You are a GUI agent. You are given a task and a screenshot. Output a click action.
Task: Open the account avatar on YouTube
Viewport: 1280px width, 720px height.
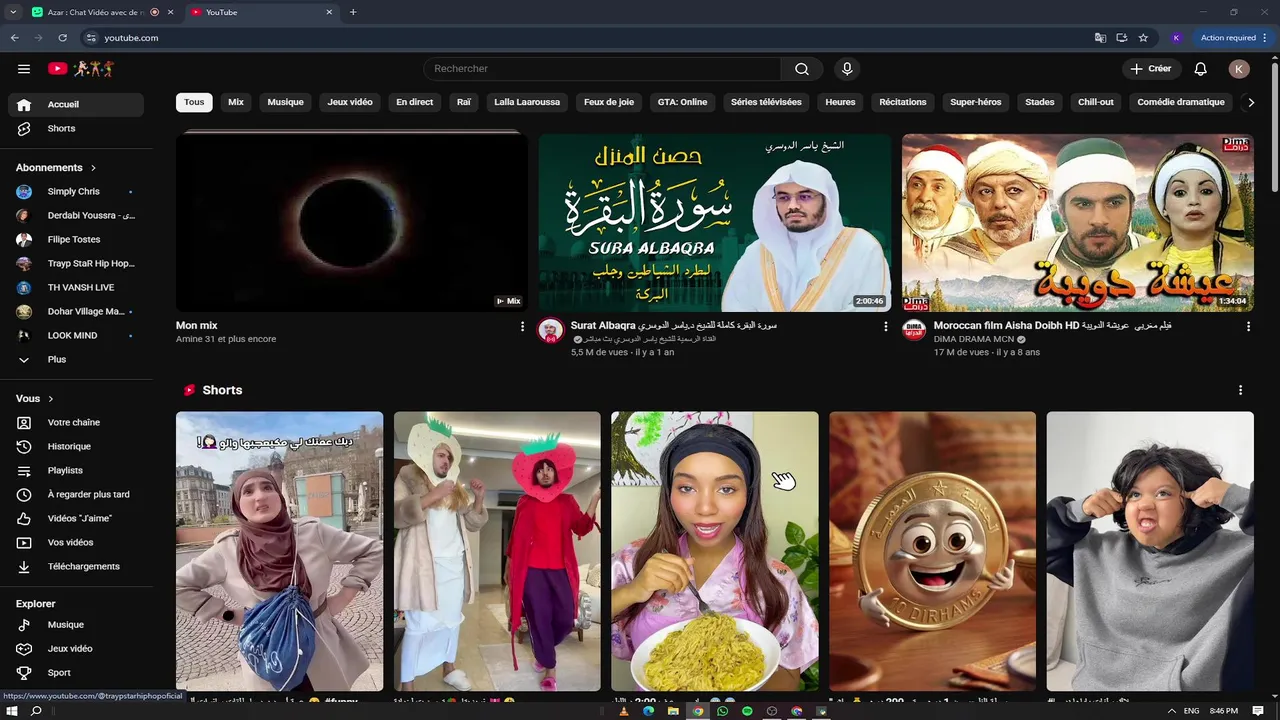(1239, 69)
